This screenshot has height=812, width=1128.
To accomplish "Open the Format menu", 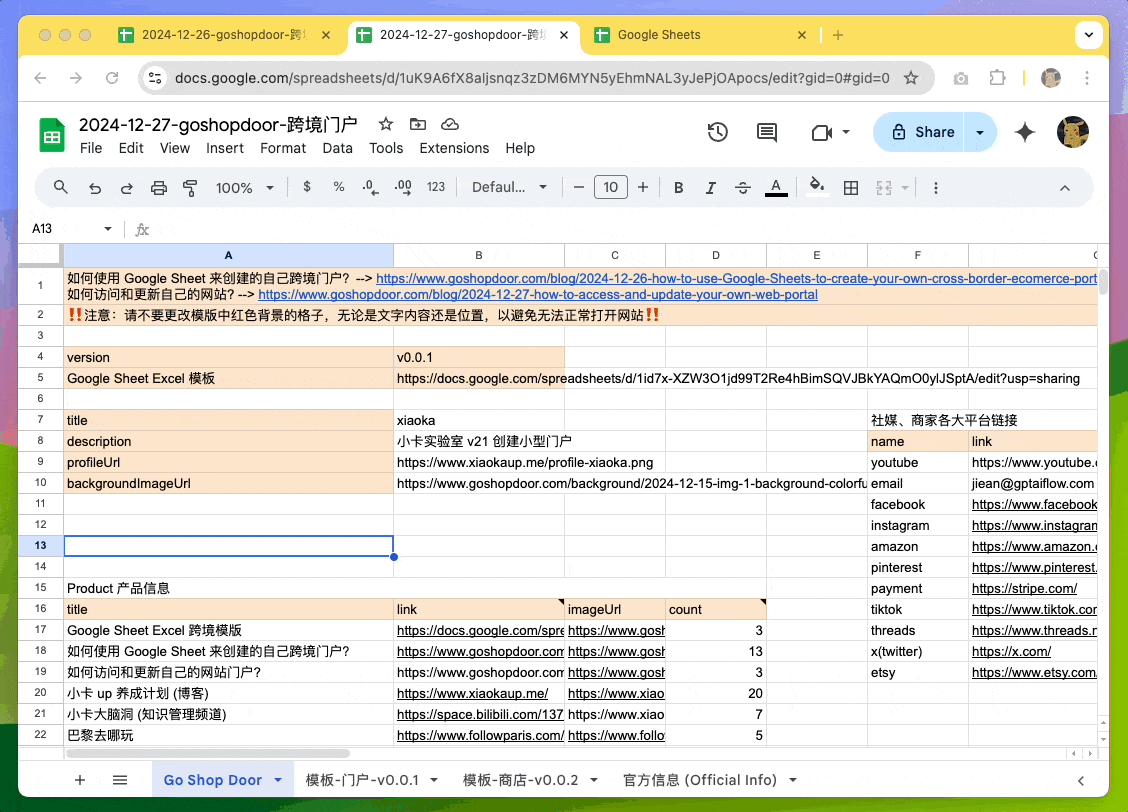I will 283,148.
